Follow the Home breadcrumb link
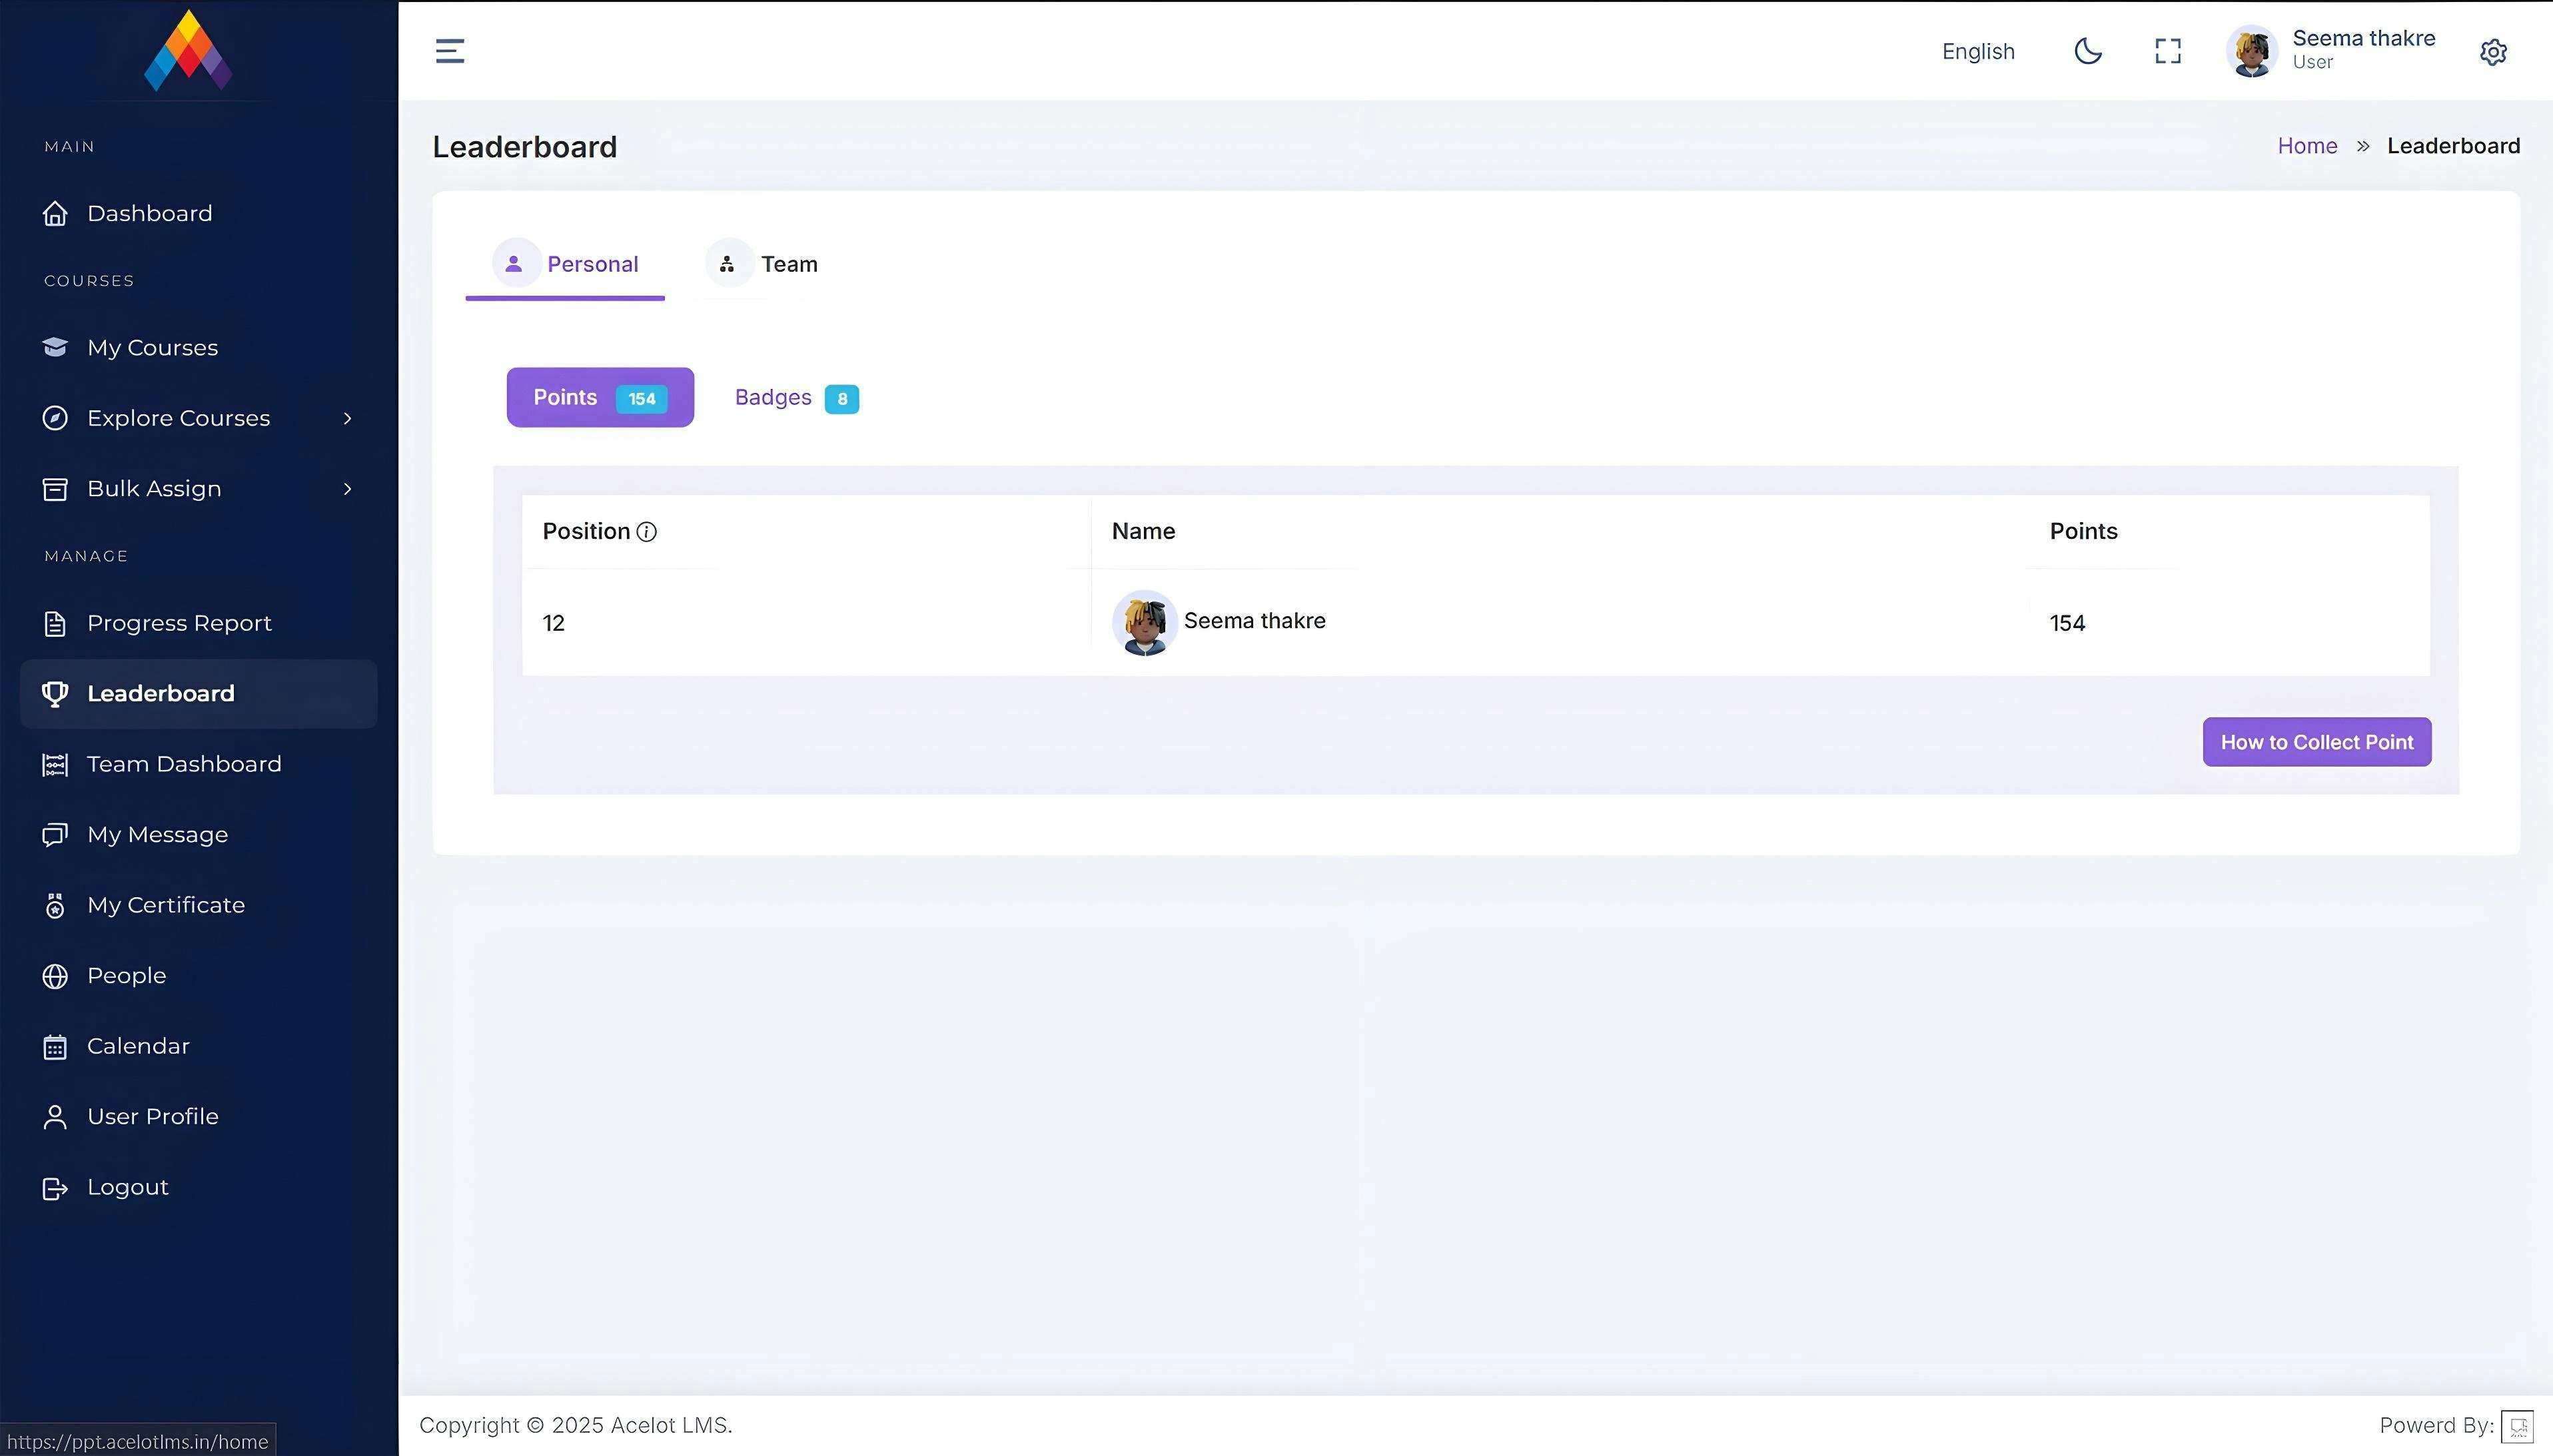Viewport: 2553px width, 1456px height. pyautogui.click(x=2306, y=146)
